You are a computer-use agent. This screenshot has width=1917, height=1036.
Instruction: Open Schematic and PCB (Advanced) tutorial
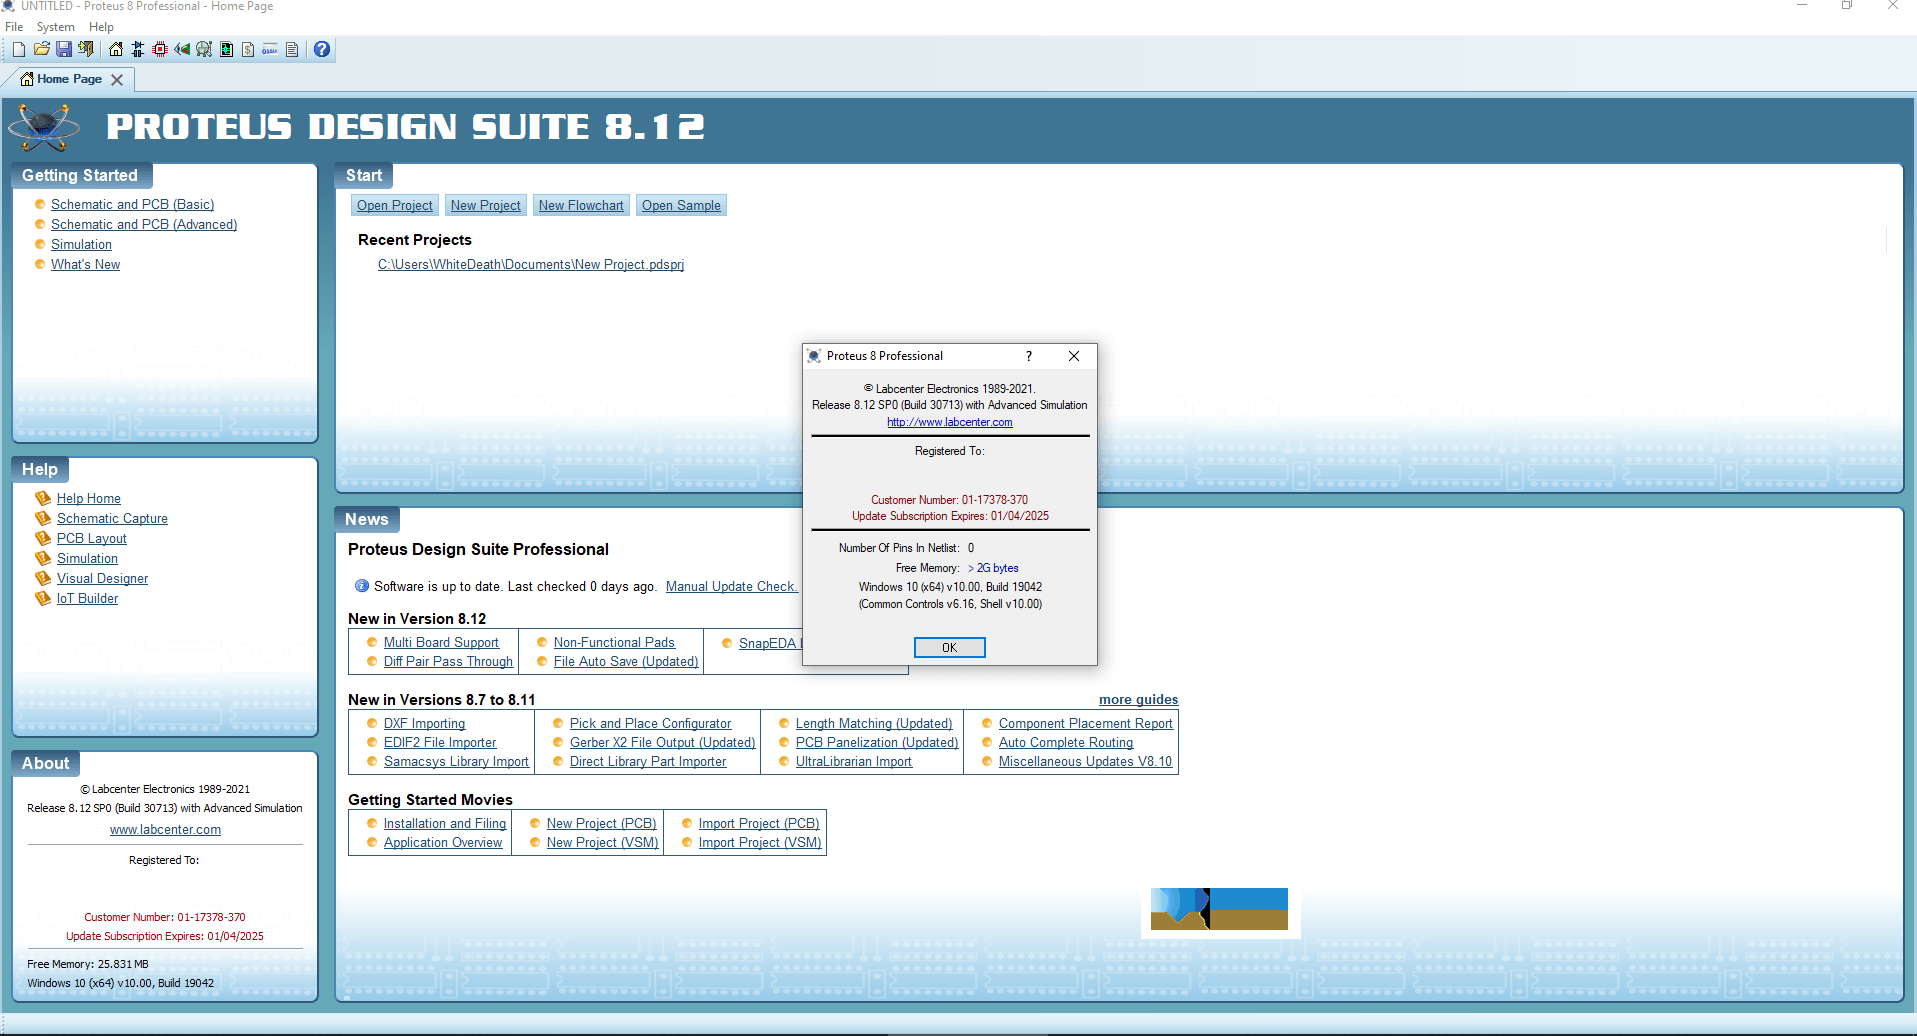pyautogui.click(x=144, y=224)
